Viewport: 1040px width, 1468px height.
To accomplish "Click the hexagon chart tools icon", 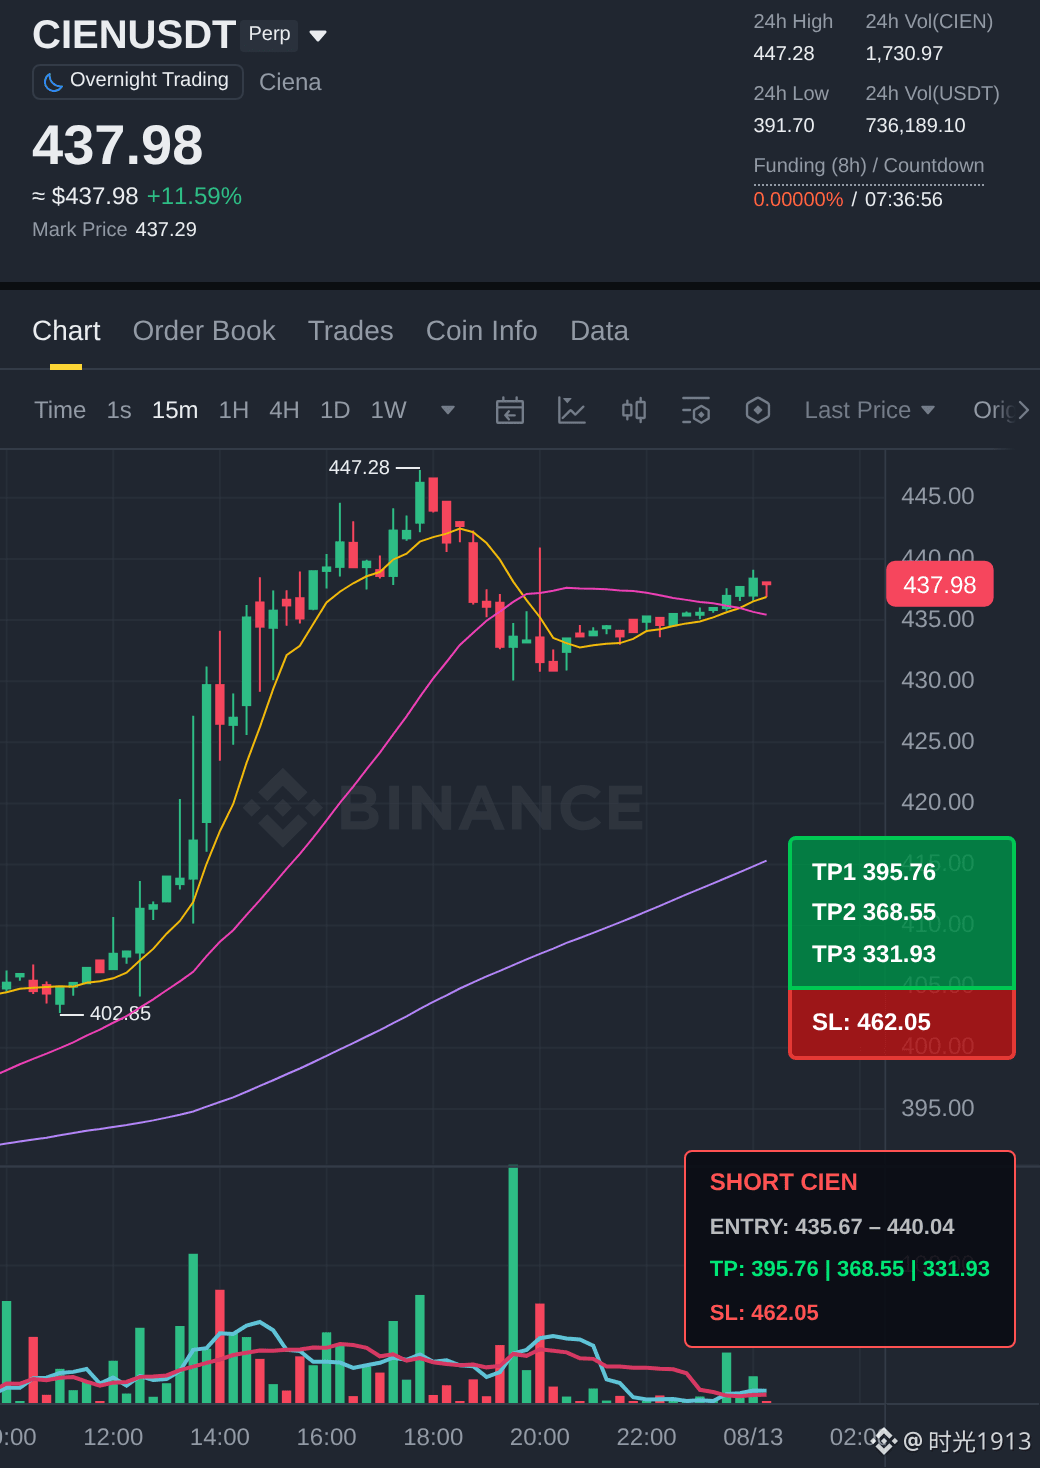I will [x=758, y=410].
